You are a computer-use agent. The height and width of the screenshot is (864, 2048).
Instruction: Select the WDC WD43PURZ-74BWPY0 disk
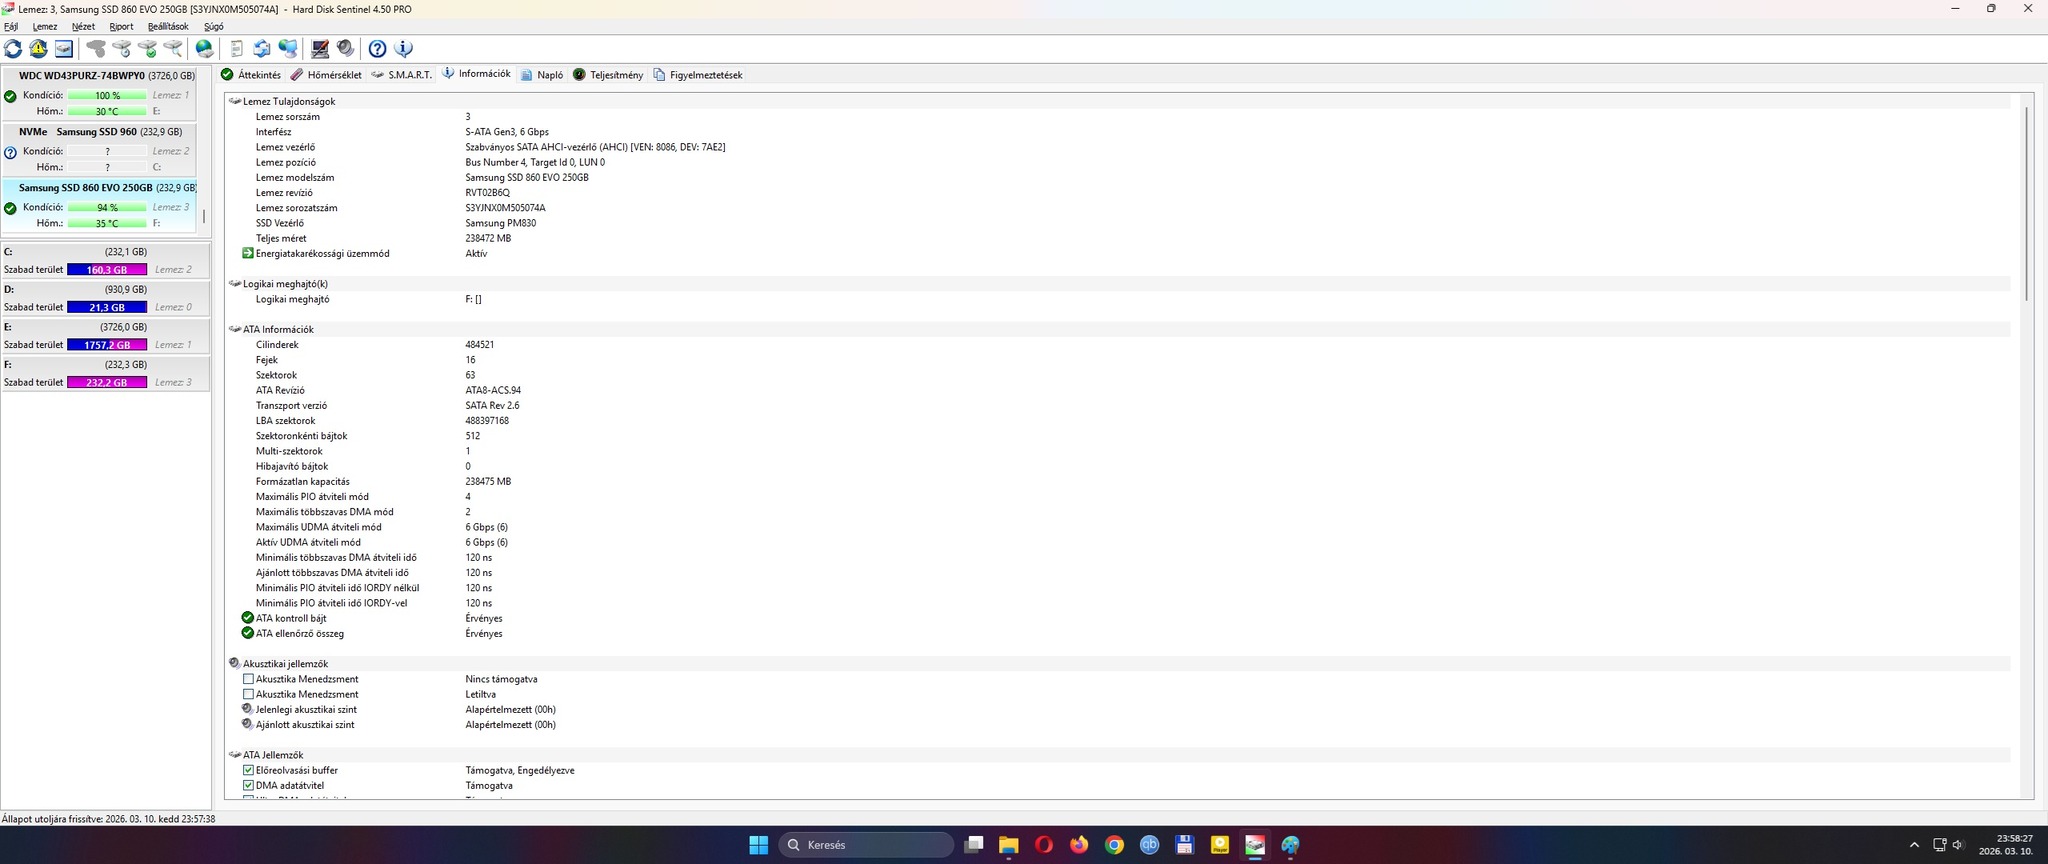coord(100,93)
